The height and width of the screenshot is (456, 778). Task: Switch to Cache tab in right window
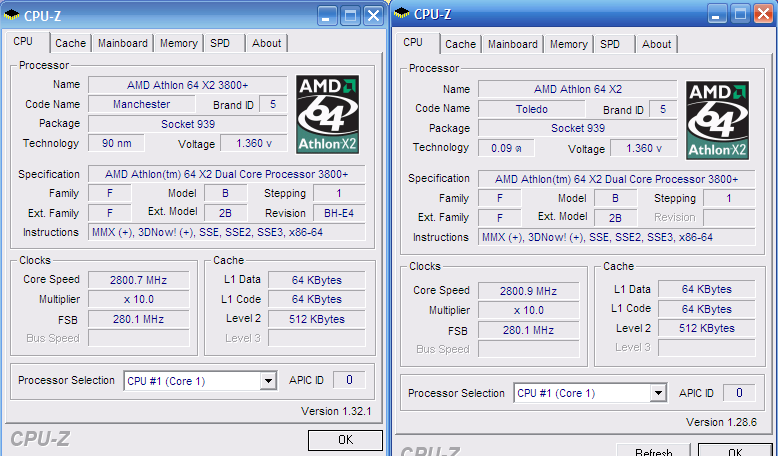(460, 44)
